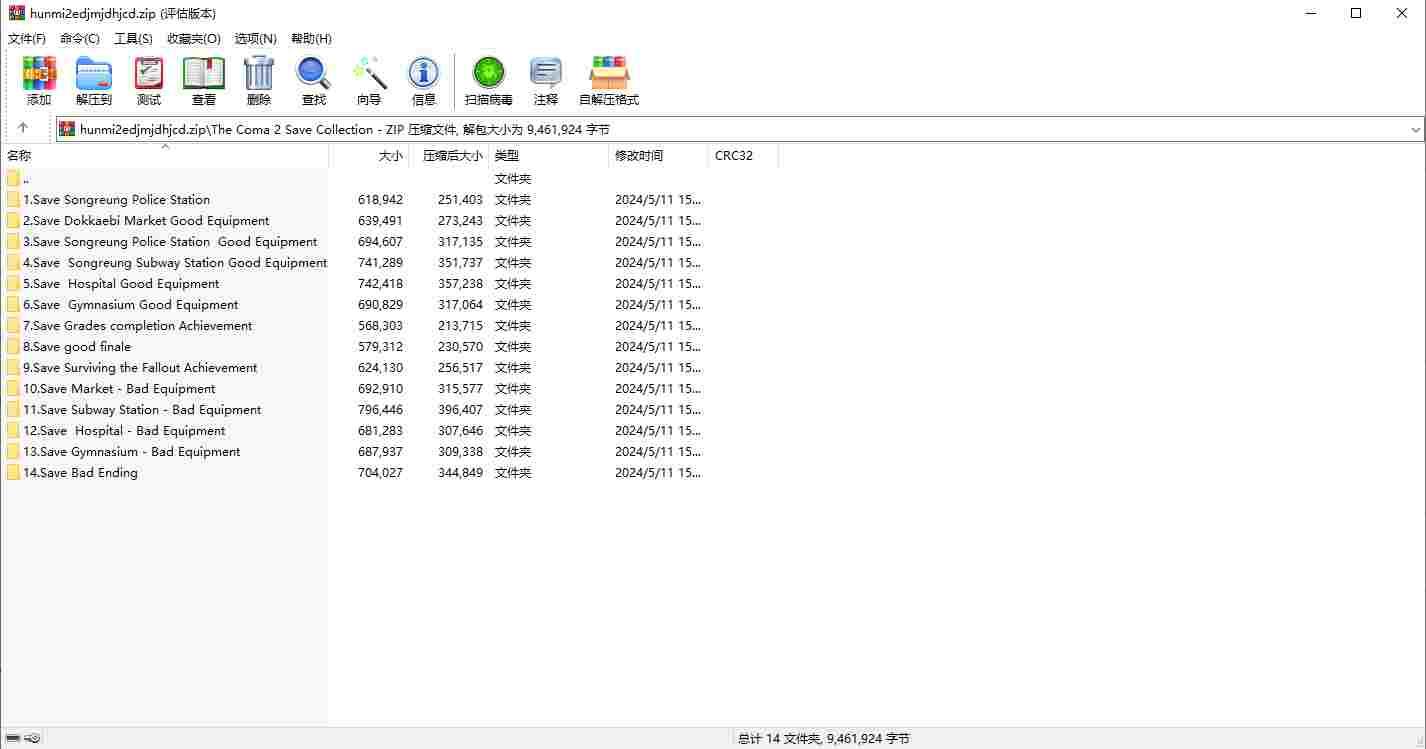Select 13.Save Gymnasium - Bad Equipment
Screen dimensions: 1426x749
tap(131, 452)
